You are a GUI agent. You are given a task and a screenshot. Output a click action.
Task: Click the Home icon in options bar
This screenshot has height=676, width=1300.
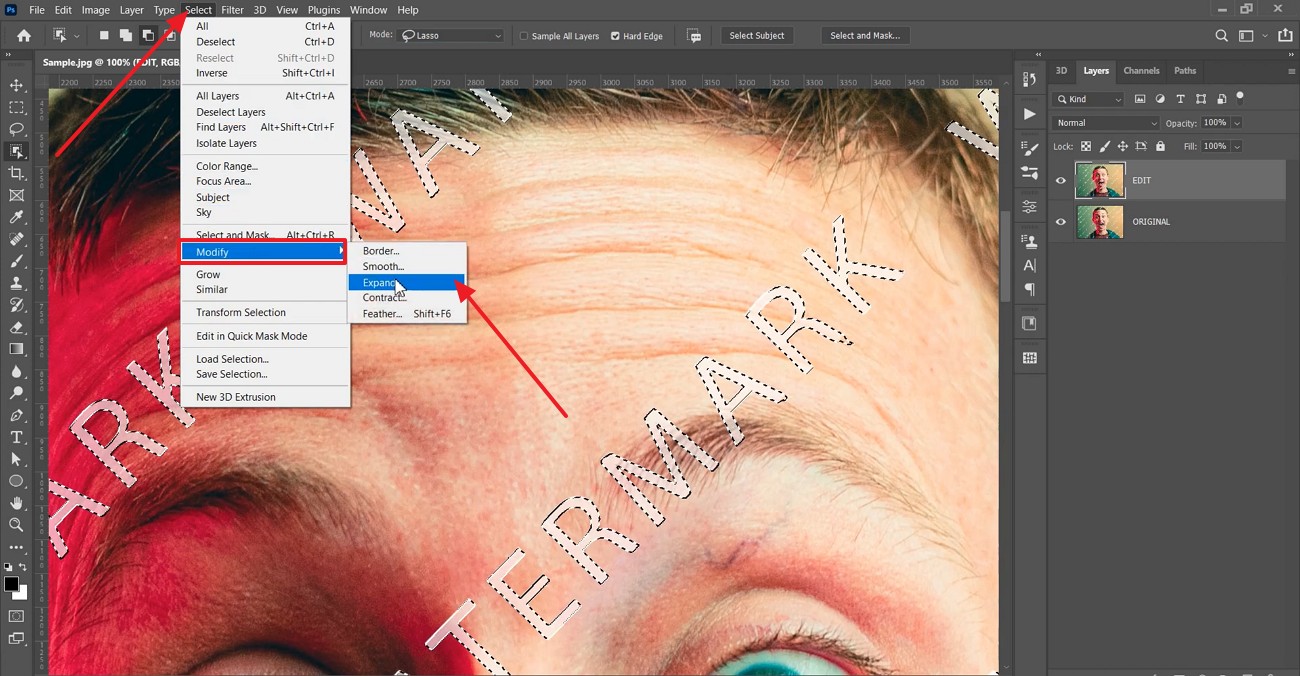(x=24, y=35)
